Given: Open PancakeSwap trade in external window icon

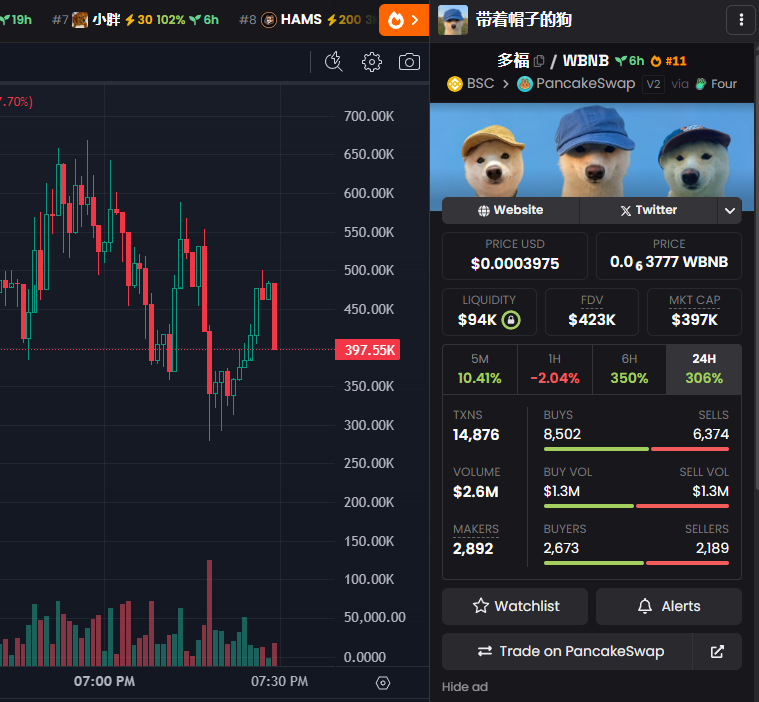Looking at the screenshot, I should [717, 652].
